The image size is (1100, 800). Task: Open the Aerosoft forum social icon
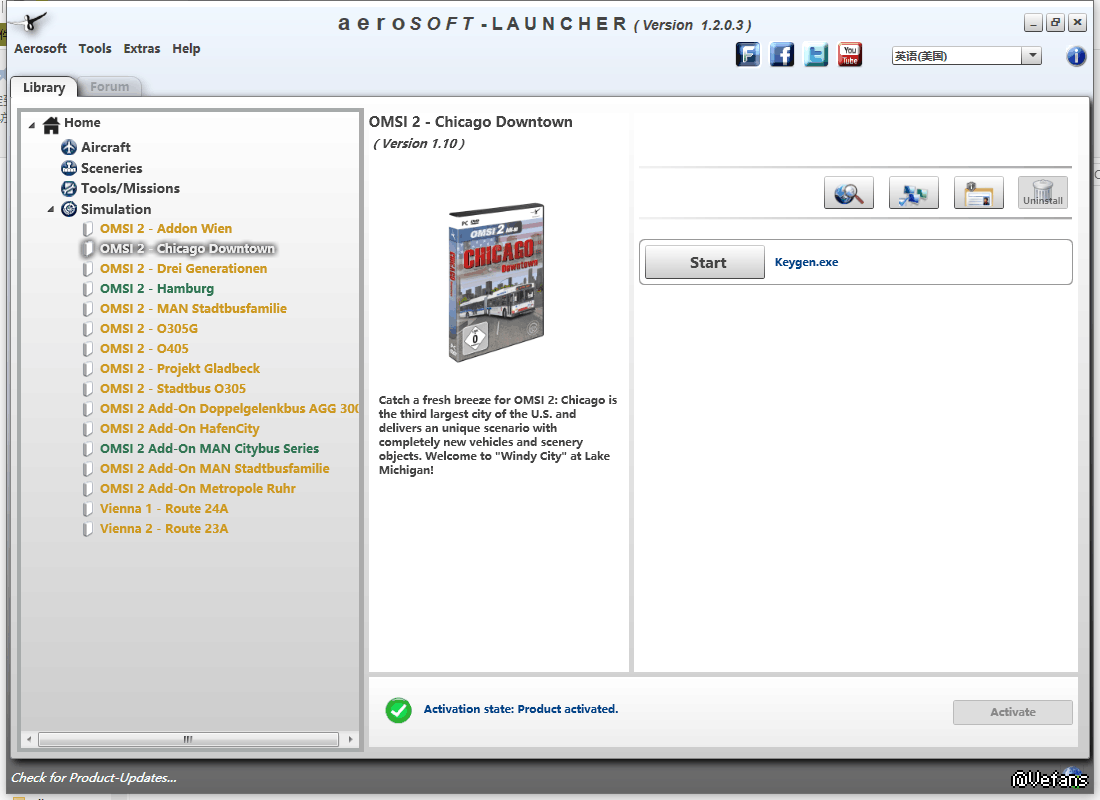click(748, 54)
